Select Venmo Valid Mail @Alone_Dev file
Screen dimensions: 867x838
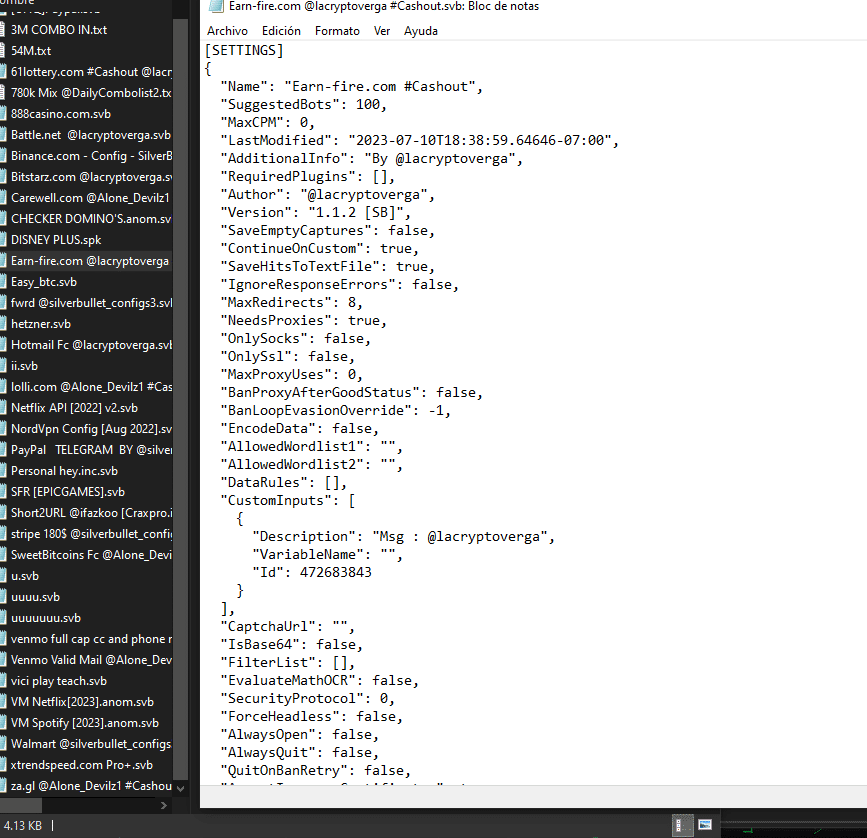(x=86, y=660)
